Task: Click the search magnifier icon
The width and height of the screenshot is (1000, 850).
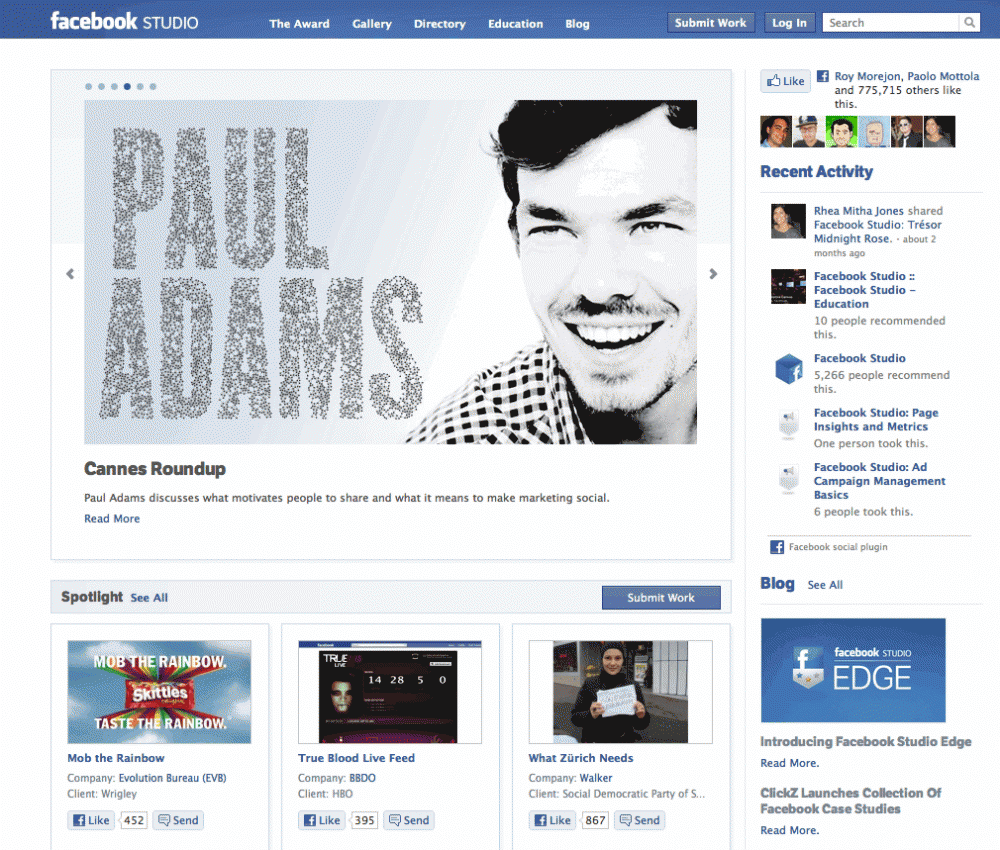Action: [x=969, y=23]
